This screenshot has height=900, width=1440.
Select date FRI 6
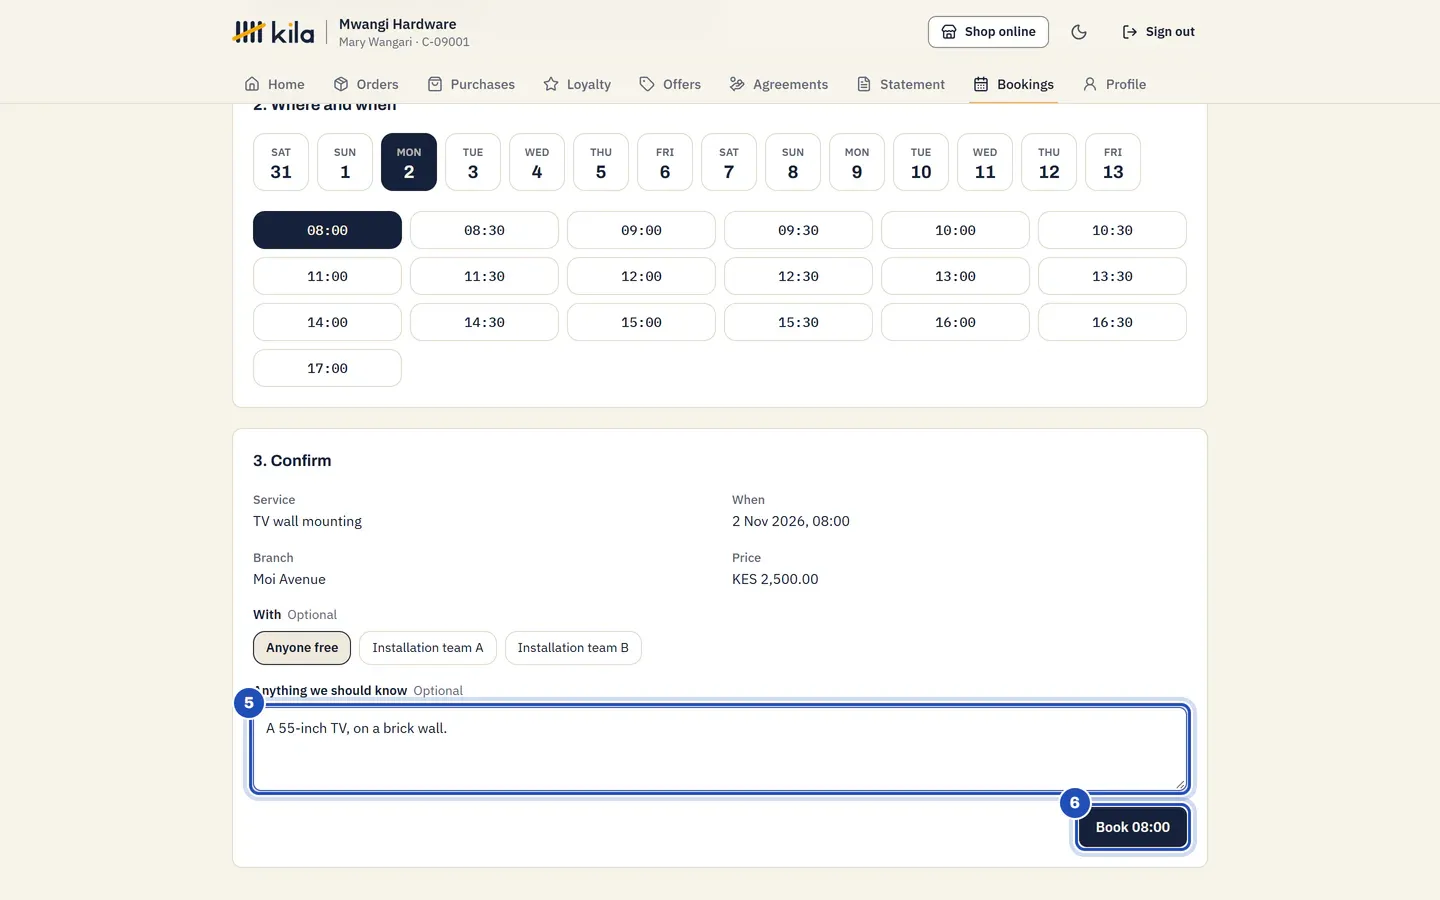[665, 162]
